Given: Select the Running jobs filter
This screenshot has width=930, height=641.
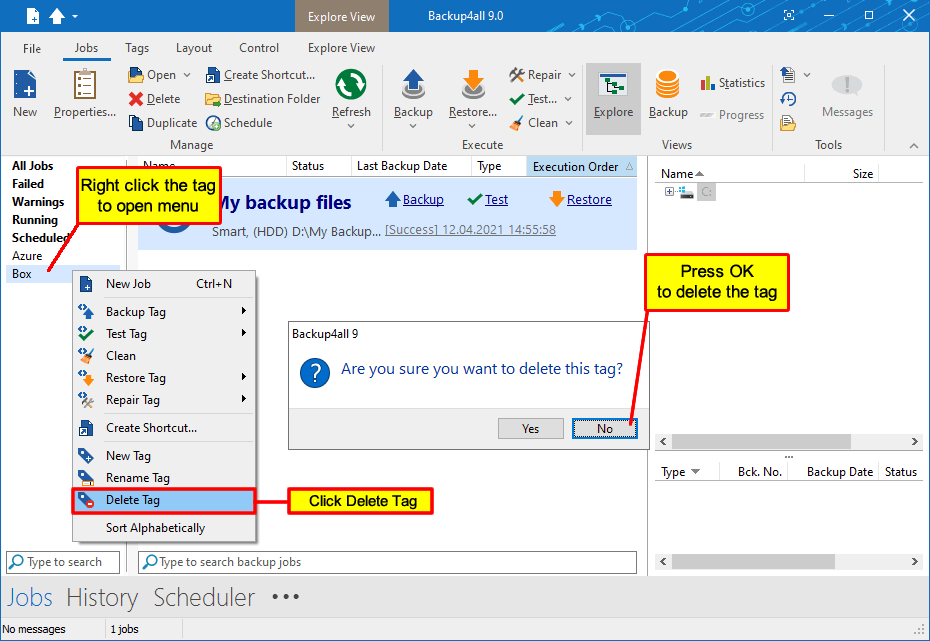Looking at the screenshot, I should pos(35,220).
